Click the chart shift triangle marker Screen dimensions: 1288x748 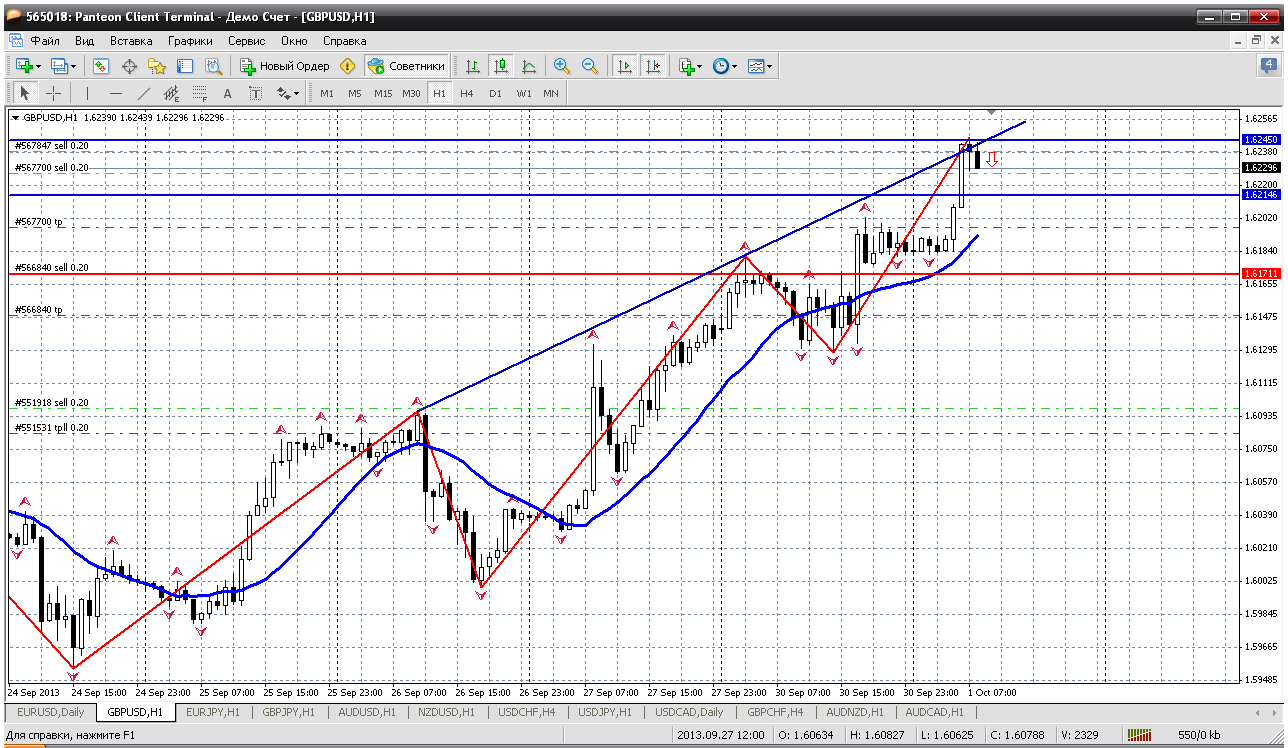click(x=991, y=112)
